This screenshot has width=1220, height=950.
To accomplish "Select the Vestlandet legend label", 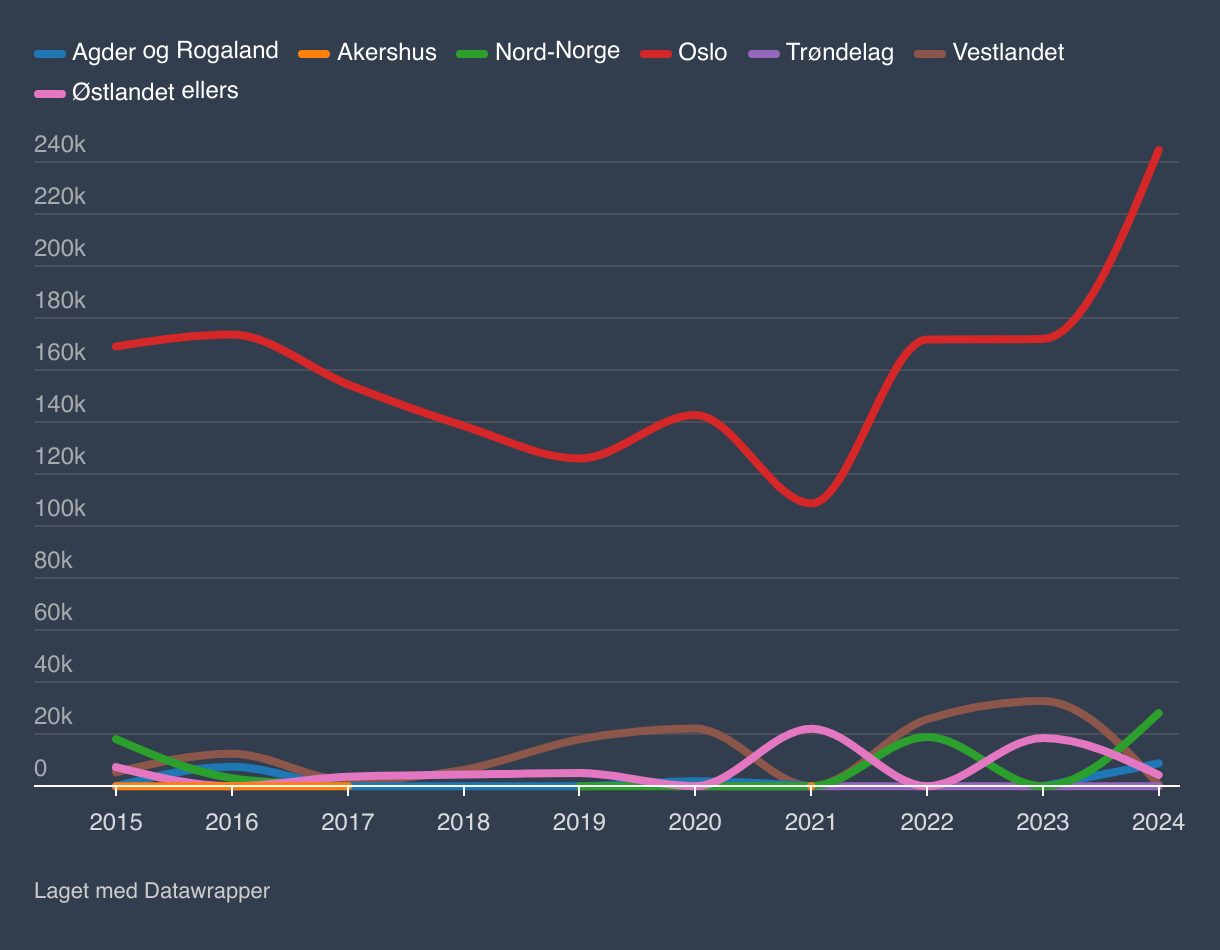I will point(1008,52).
